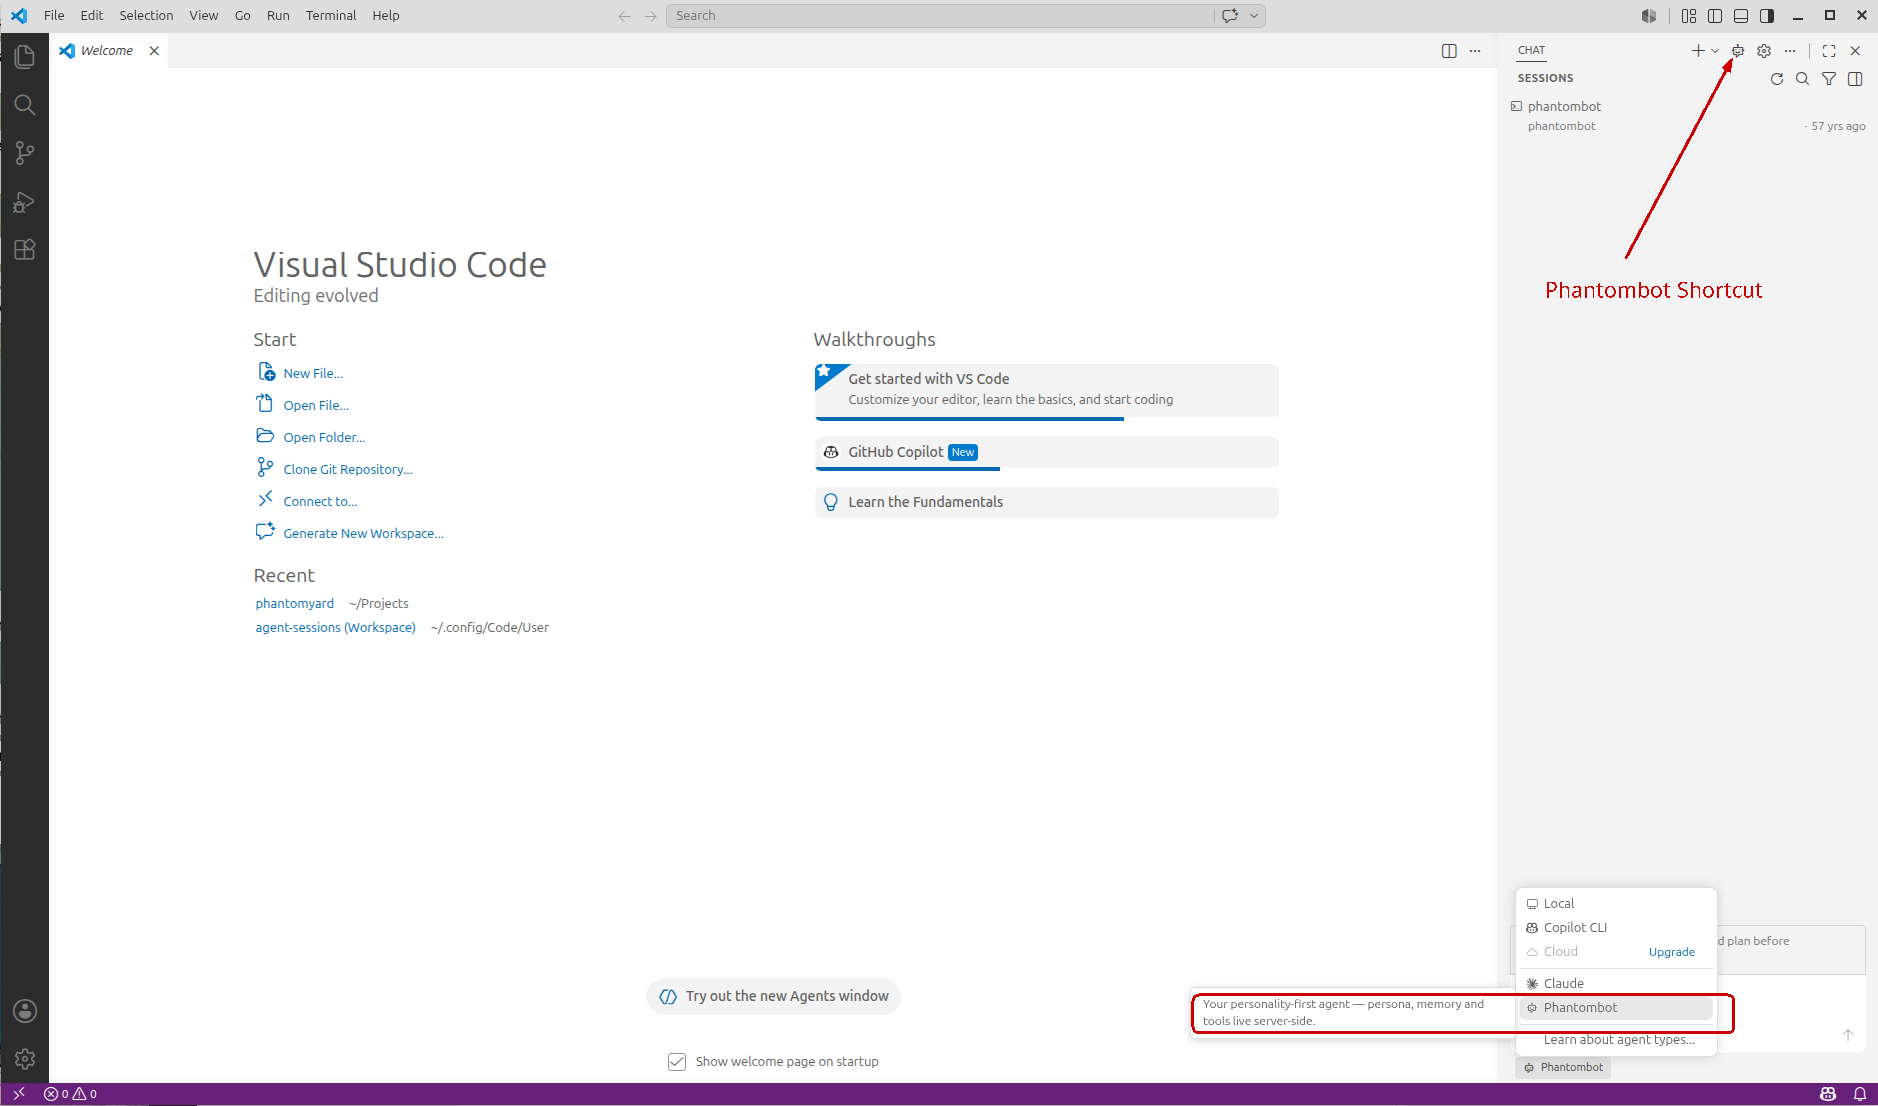Start a new chat with the plus icon
This screenshot has width=1878, height=1106.
pyautogui.click(x=1698, y=51)
